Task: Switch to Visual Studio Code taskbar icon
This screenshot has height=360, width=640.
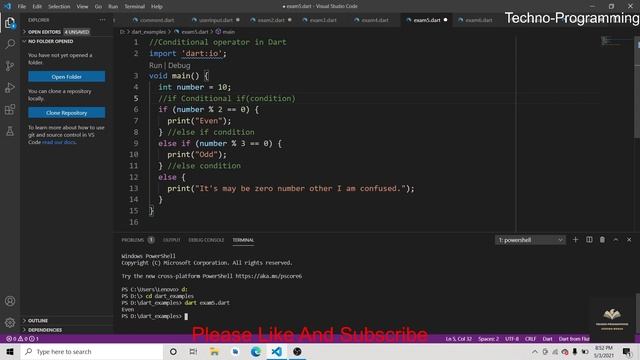Action: point(276,351)
